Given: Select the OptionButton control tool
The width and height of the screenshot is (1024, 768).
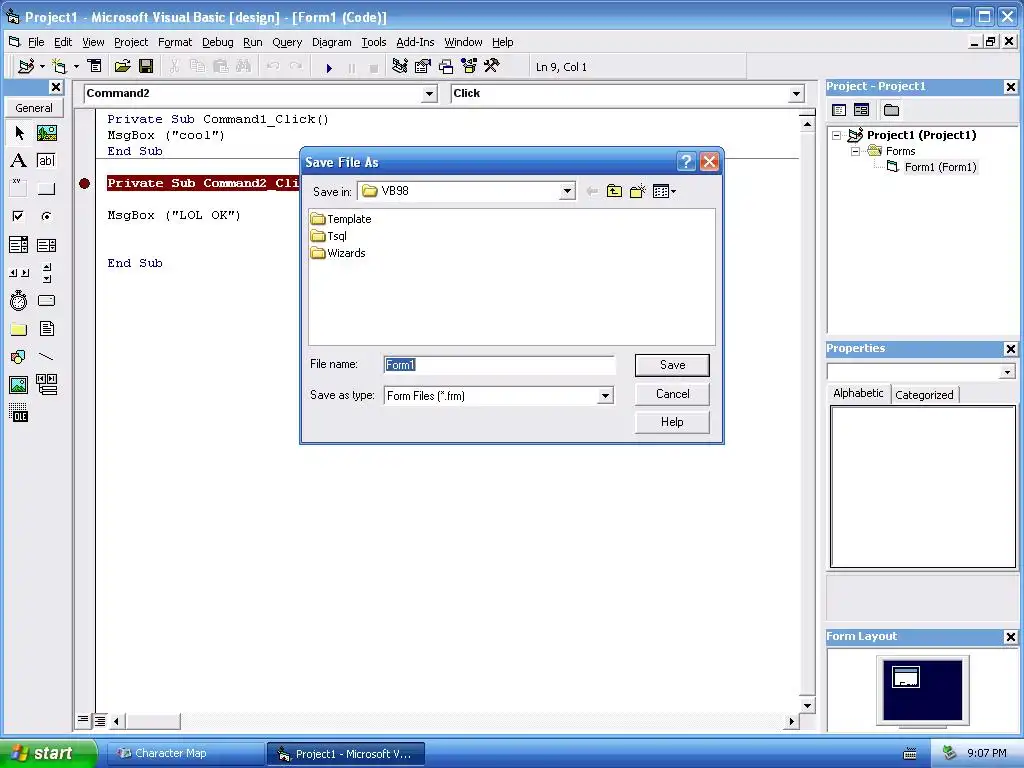Looking at the screenshot, I should [46, 216].
